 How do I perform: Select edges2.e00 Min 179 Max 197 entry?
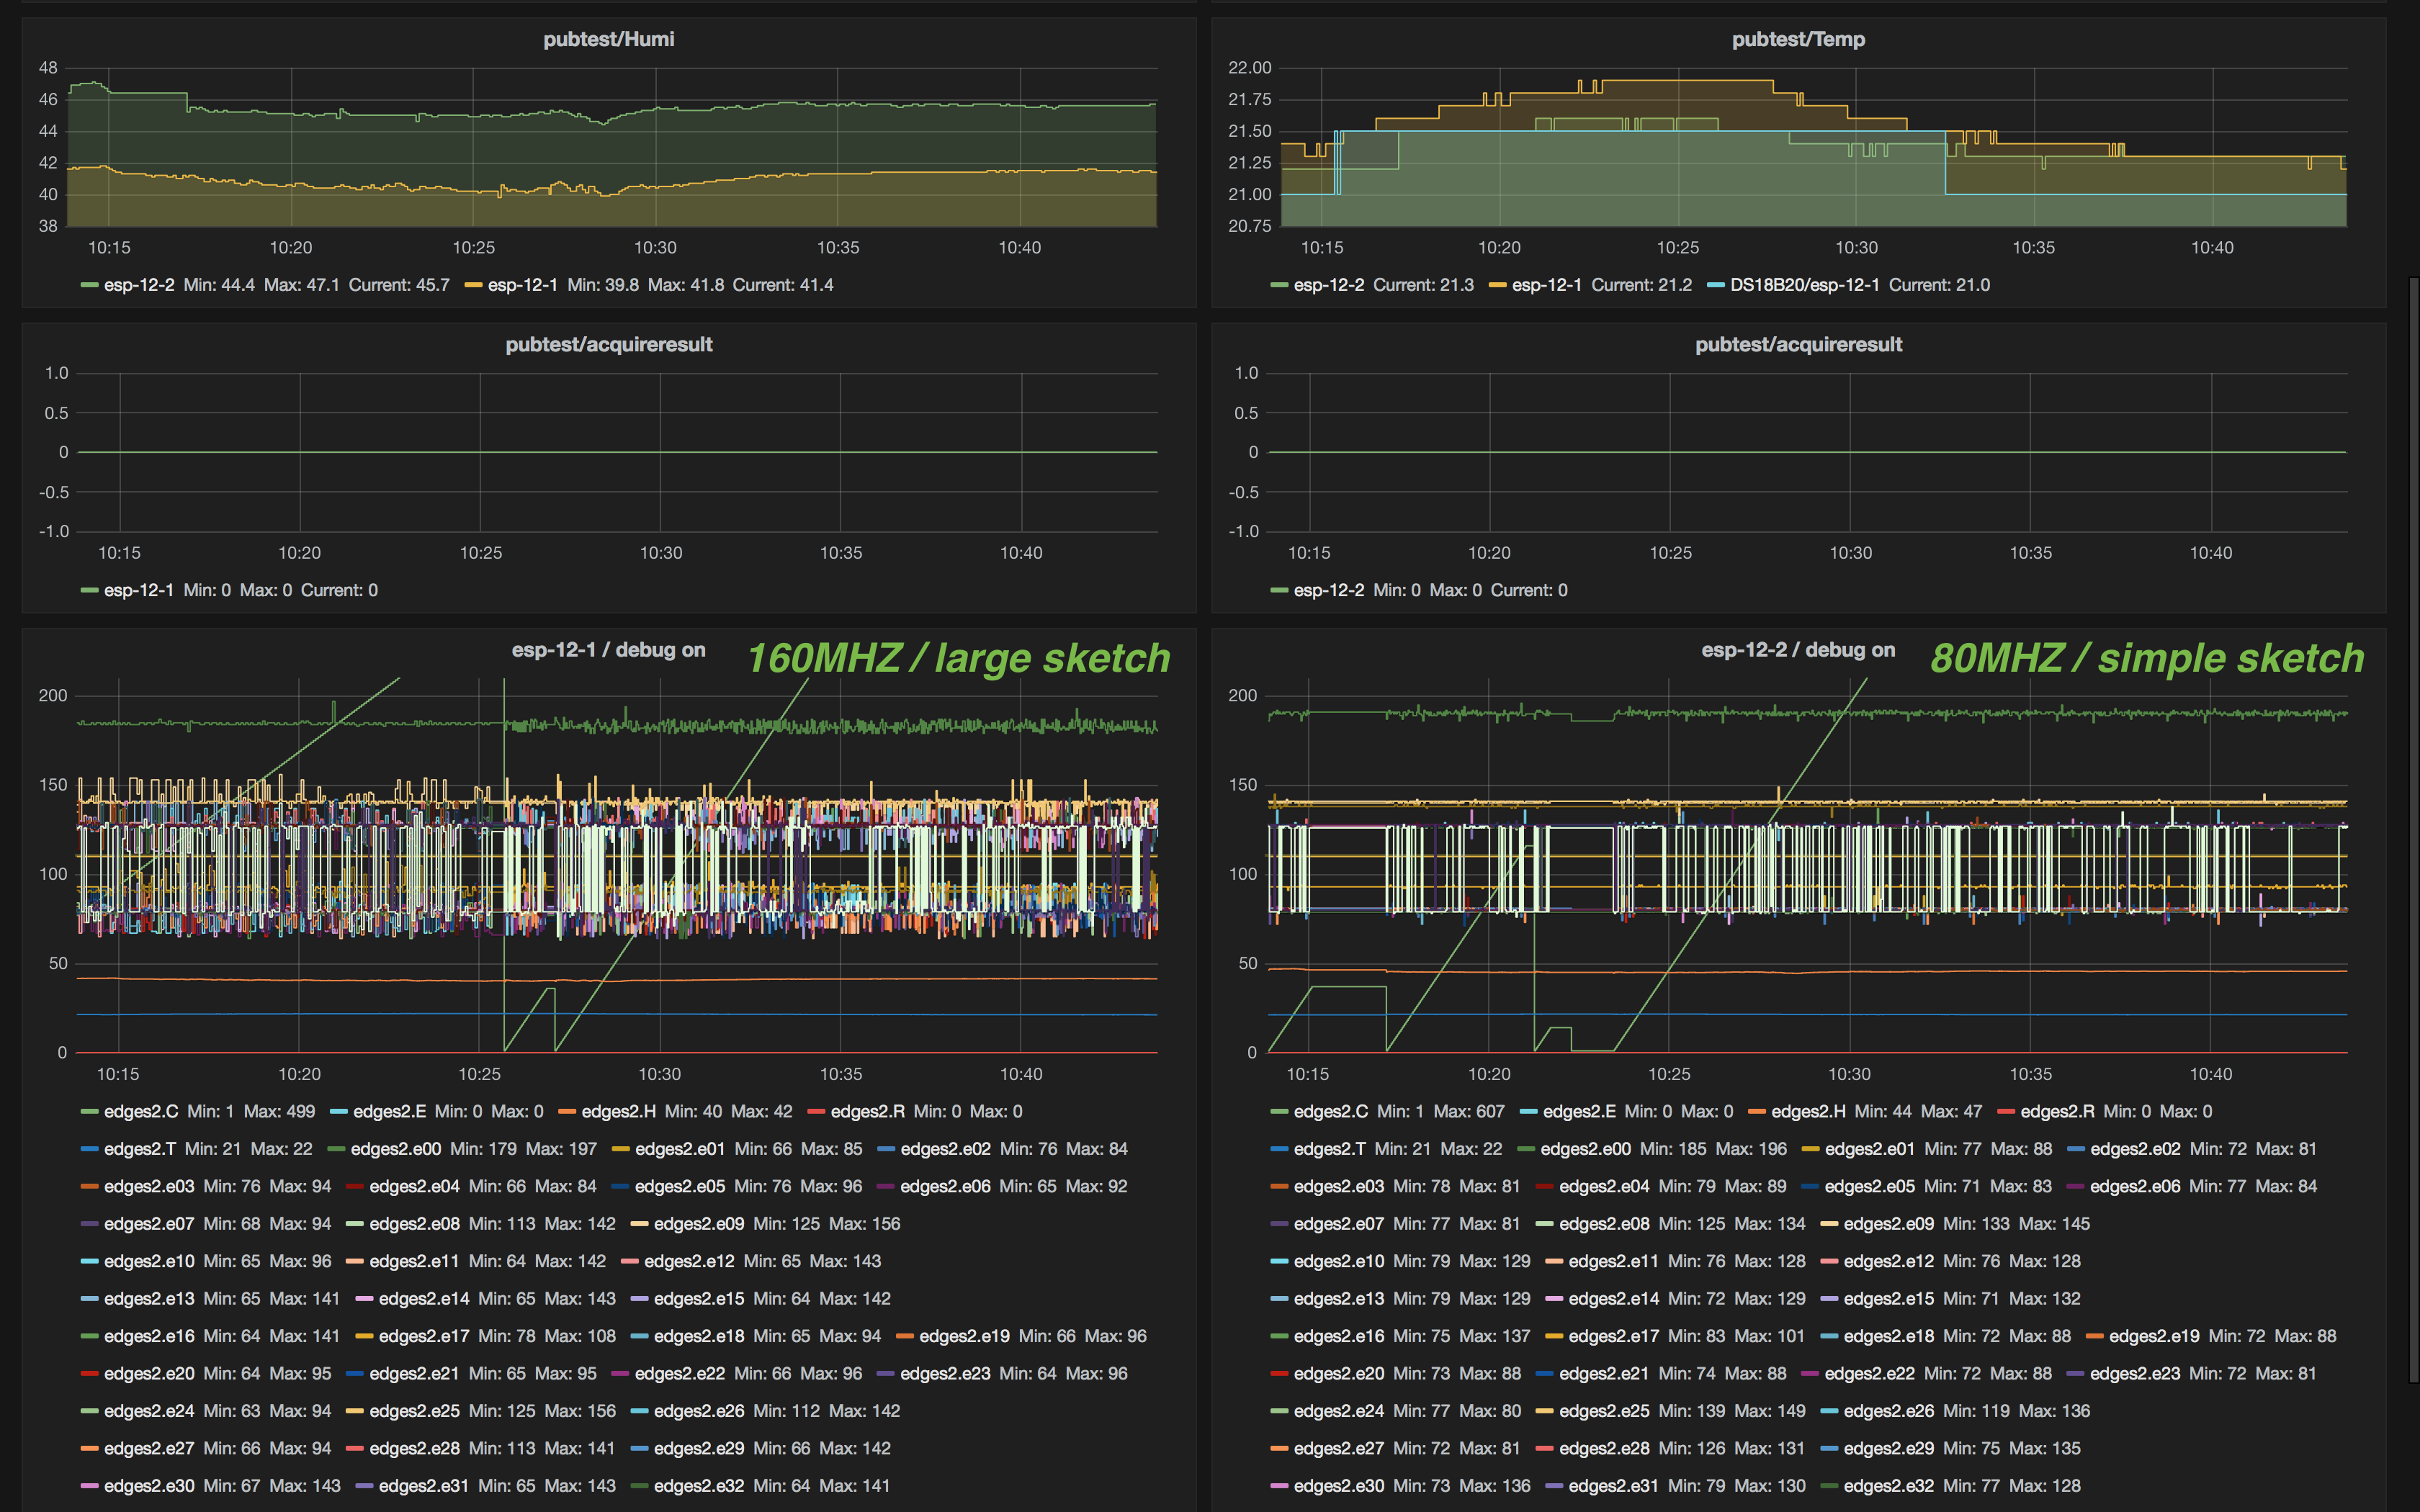click(x=396, y=1149)
